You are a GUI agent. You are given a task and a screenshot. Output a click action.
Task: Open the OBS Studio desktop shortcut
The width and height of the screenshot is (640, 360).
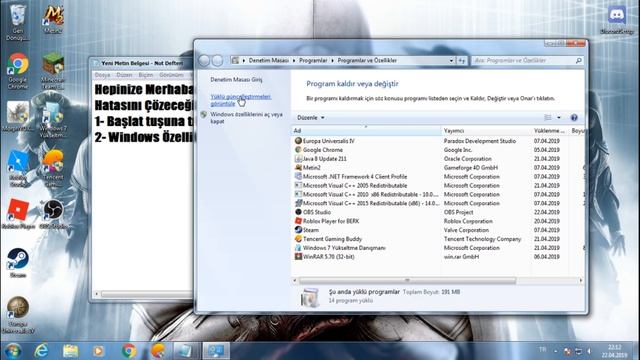(53, 213)
